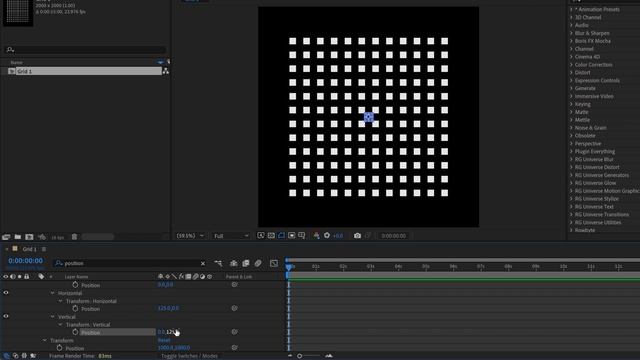Open grid and guide options in viewer
Image resolution: width=640 pixels, height=360 pixels.
click(x=302, y=236)
